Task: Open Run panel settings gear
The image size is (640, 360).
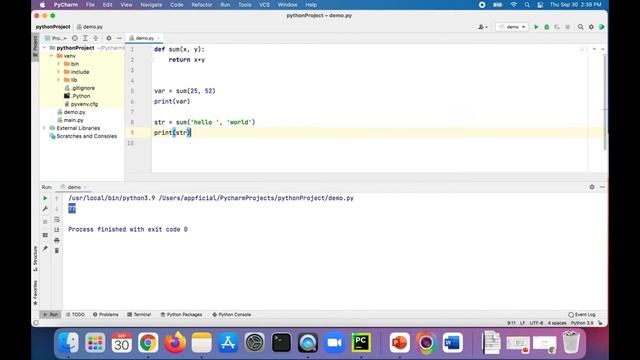Action: tap(592, 187)
